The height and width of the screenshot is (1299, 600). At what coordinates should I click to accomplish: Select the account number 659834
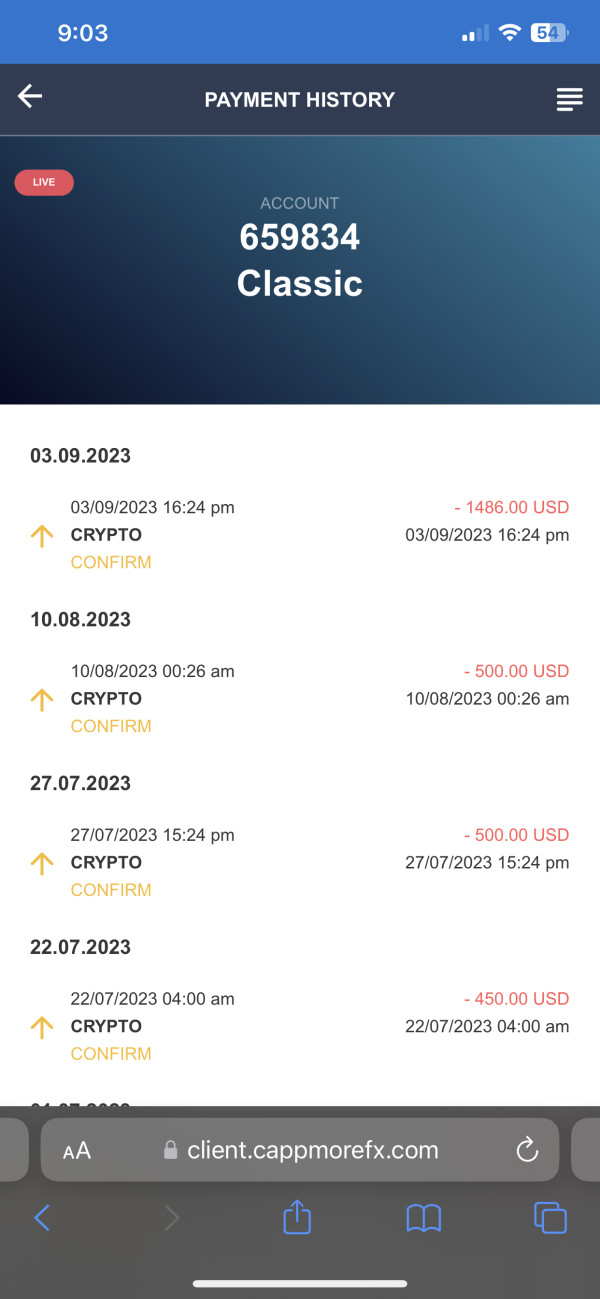point(299,238)
